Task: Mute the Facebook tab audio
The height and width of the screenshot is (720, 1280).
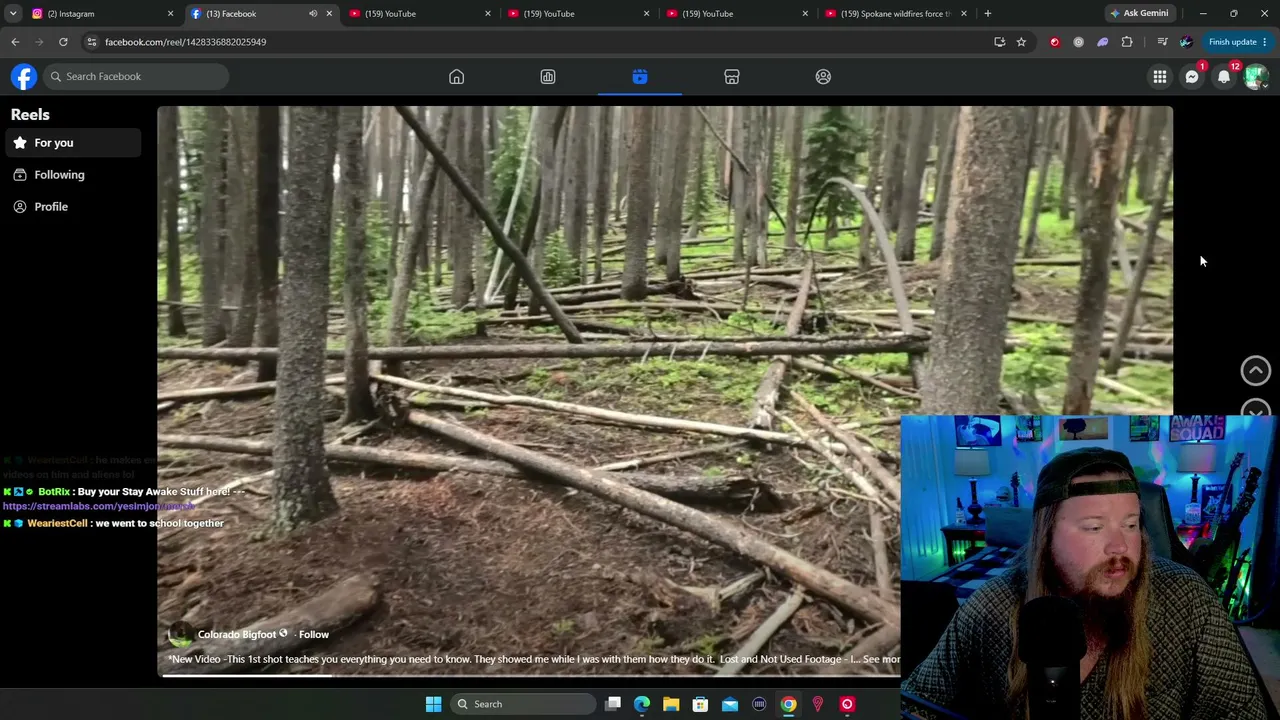Action: [313, 14]
